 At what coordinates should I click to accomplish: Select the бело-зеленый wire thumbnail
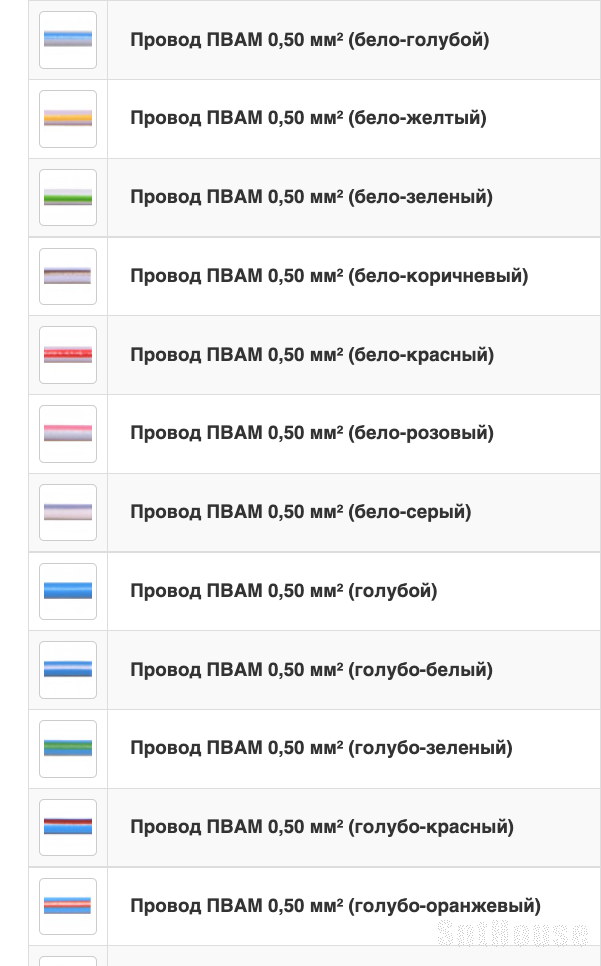coord(68,198)
